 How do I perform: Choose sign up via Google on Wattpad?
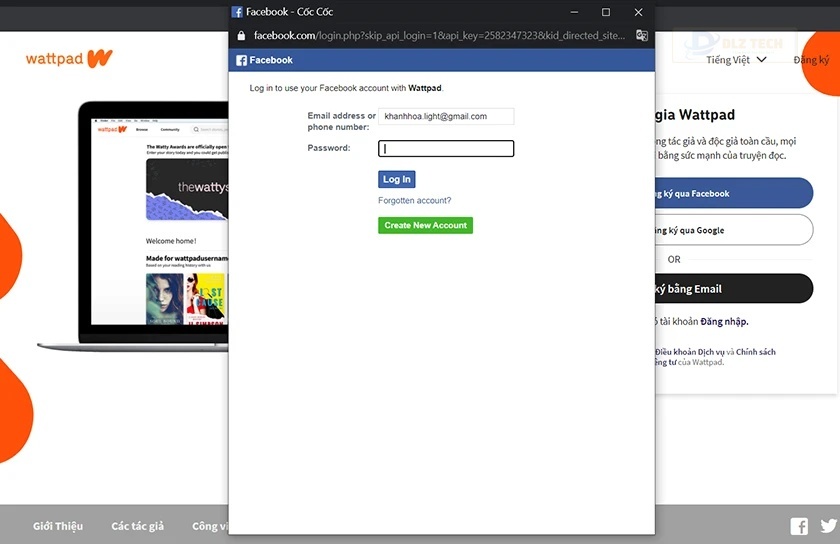tap(733, 230)
